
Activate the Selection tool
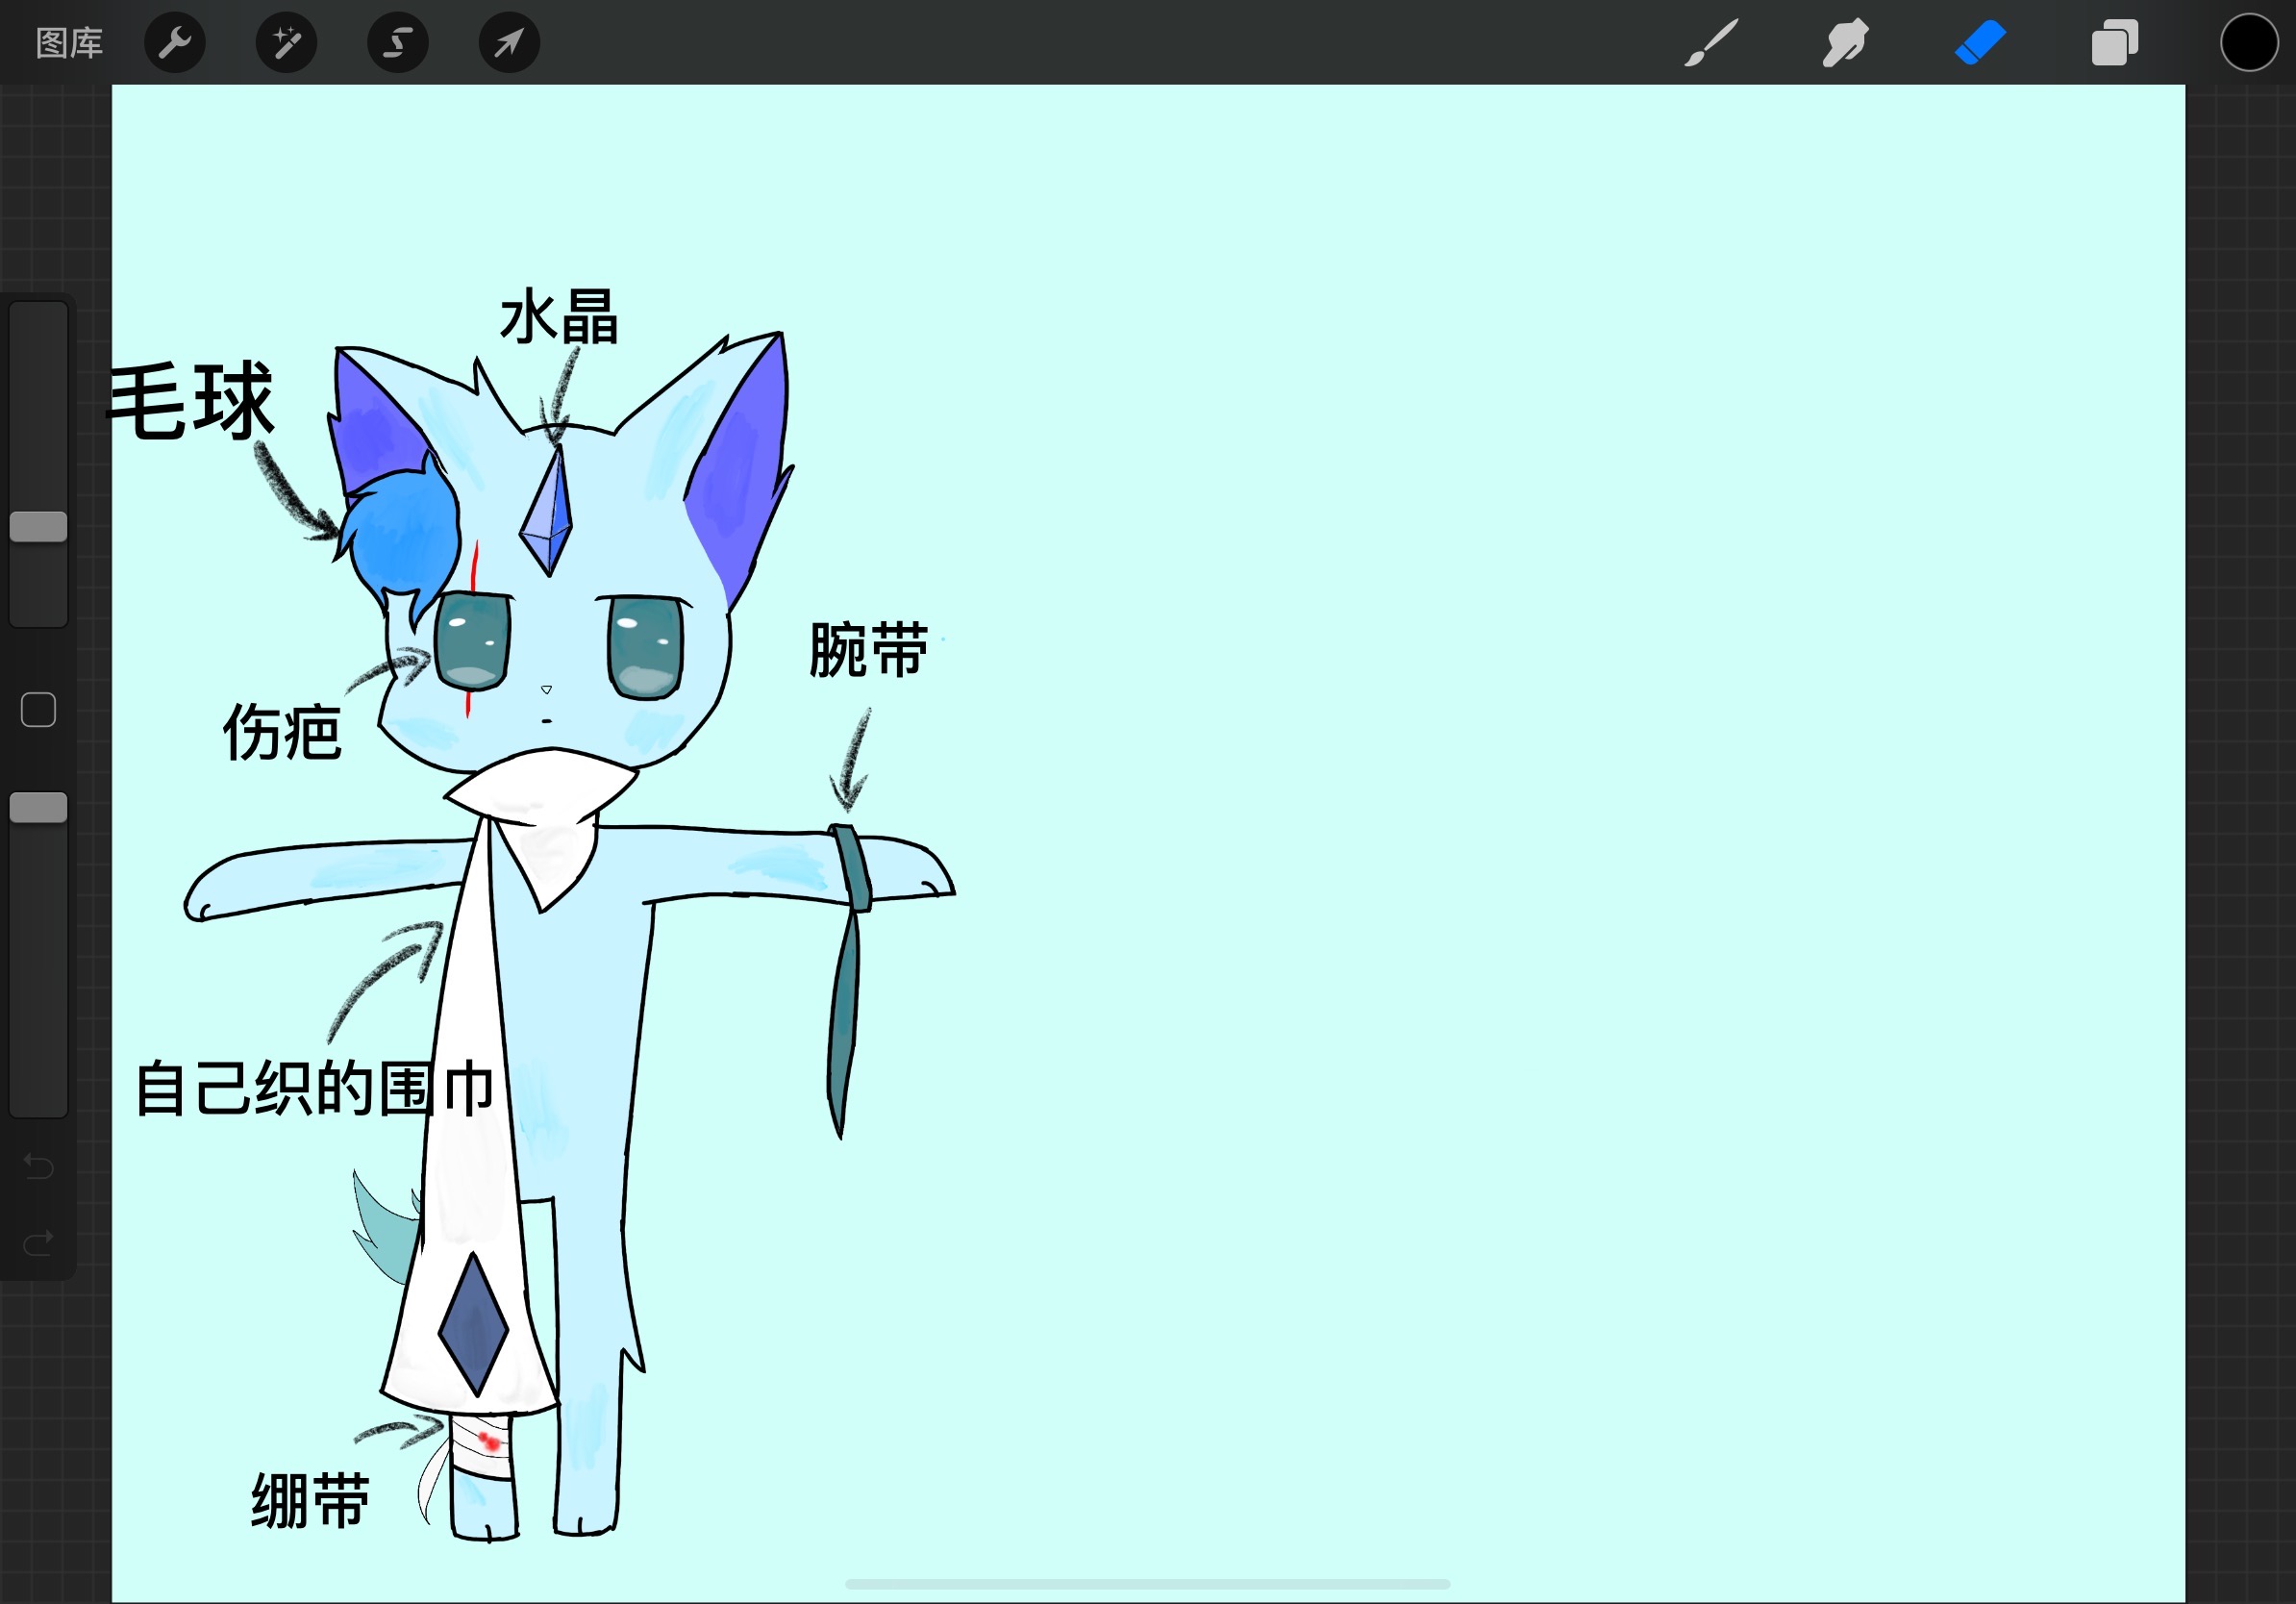398,42
